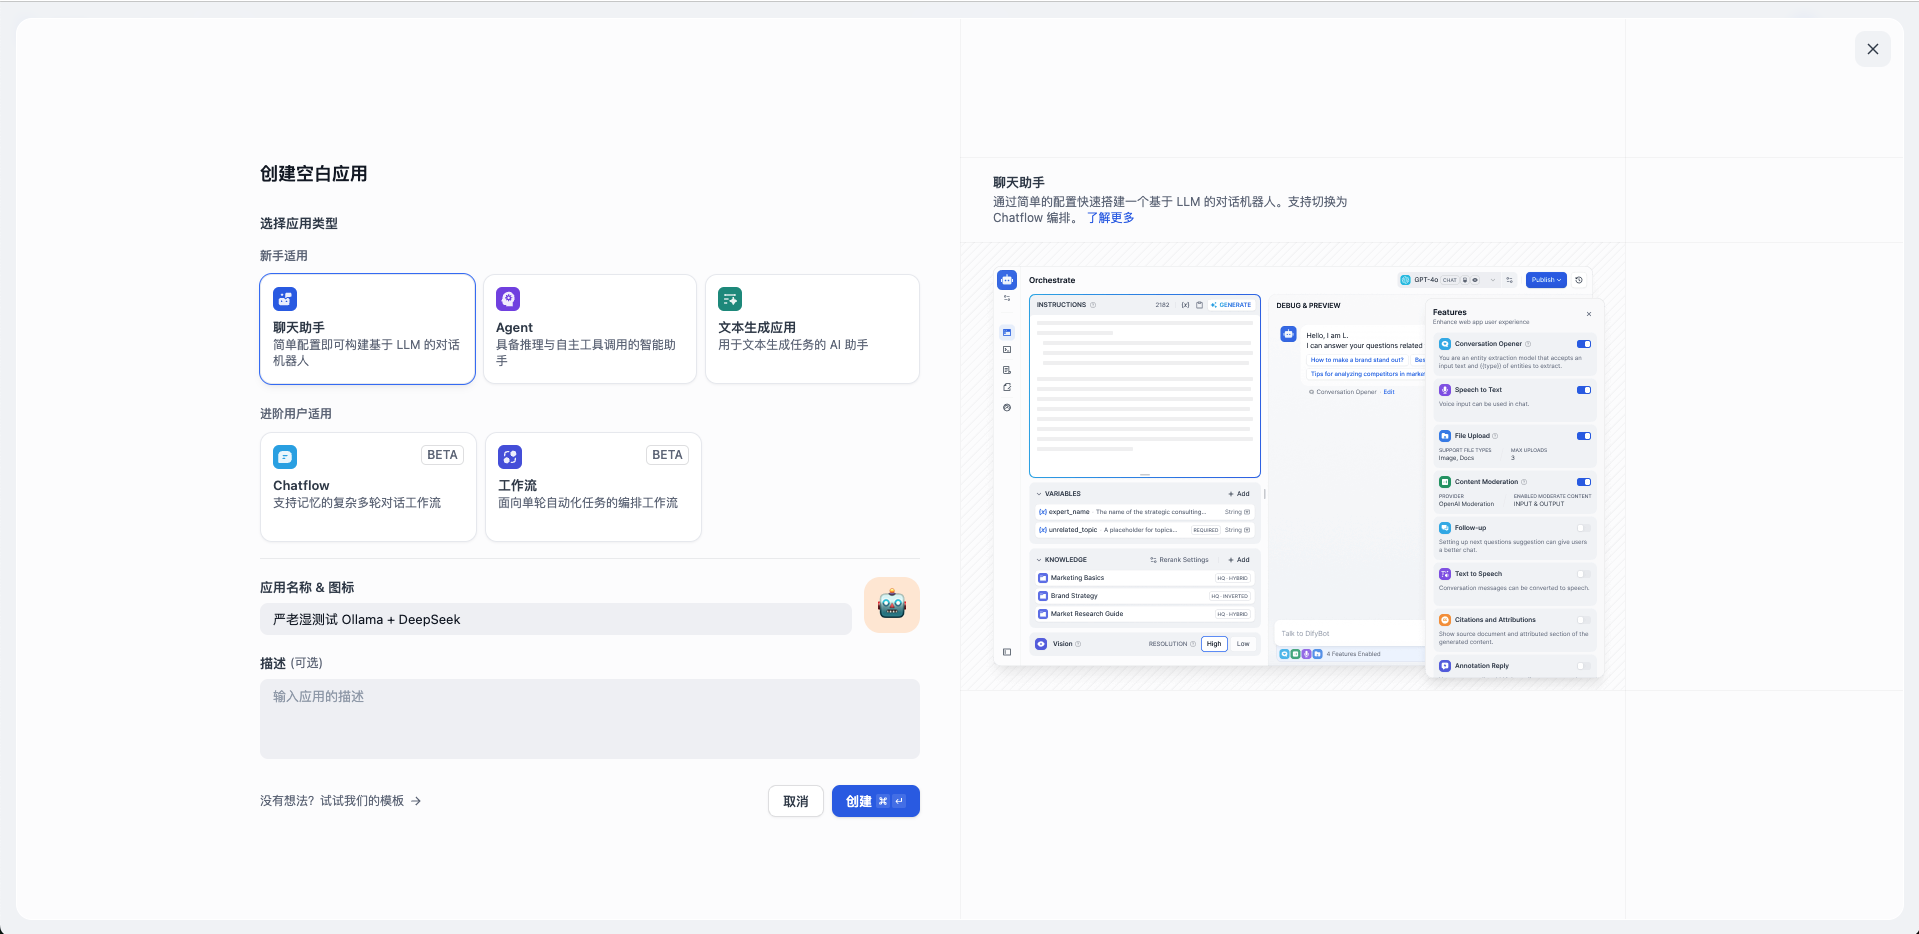Image resolution: width=1919 pixels, height=934 pixels.
Task: Collapse the KNOWLEDGE section chevron
Action: (1039, 560)
